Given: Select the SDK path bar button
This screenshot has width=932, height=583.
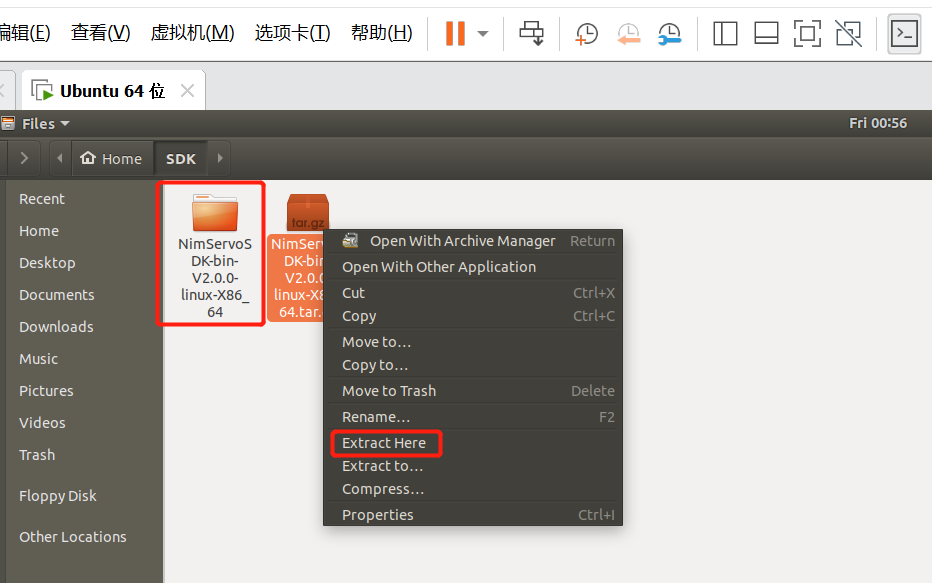Looking at the screenshot, I should tap(181, 159).
